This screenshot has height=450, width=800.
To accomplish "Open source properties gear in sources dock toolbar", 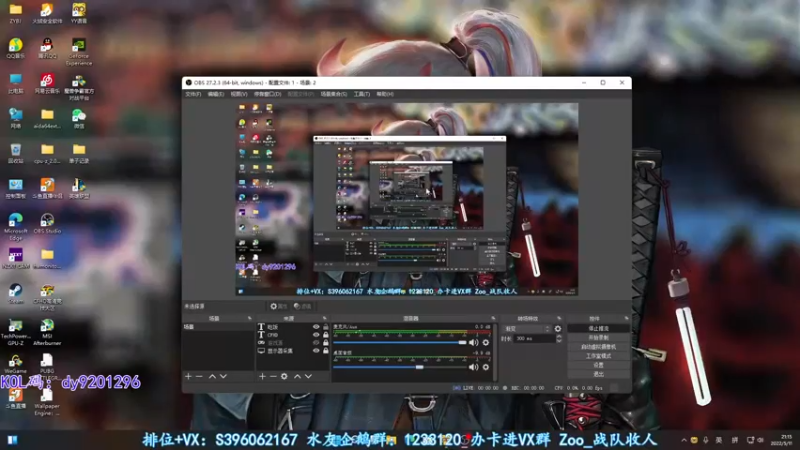I will point(284,377).
